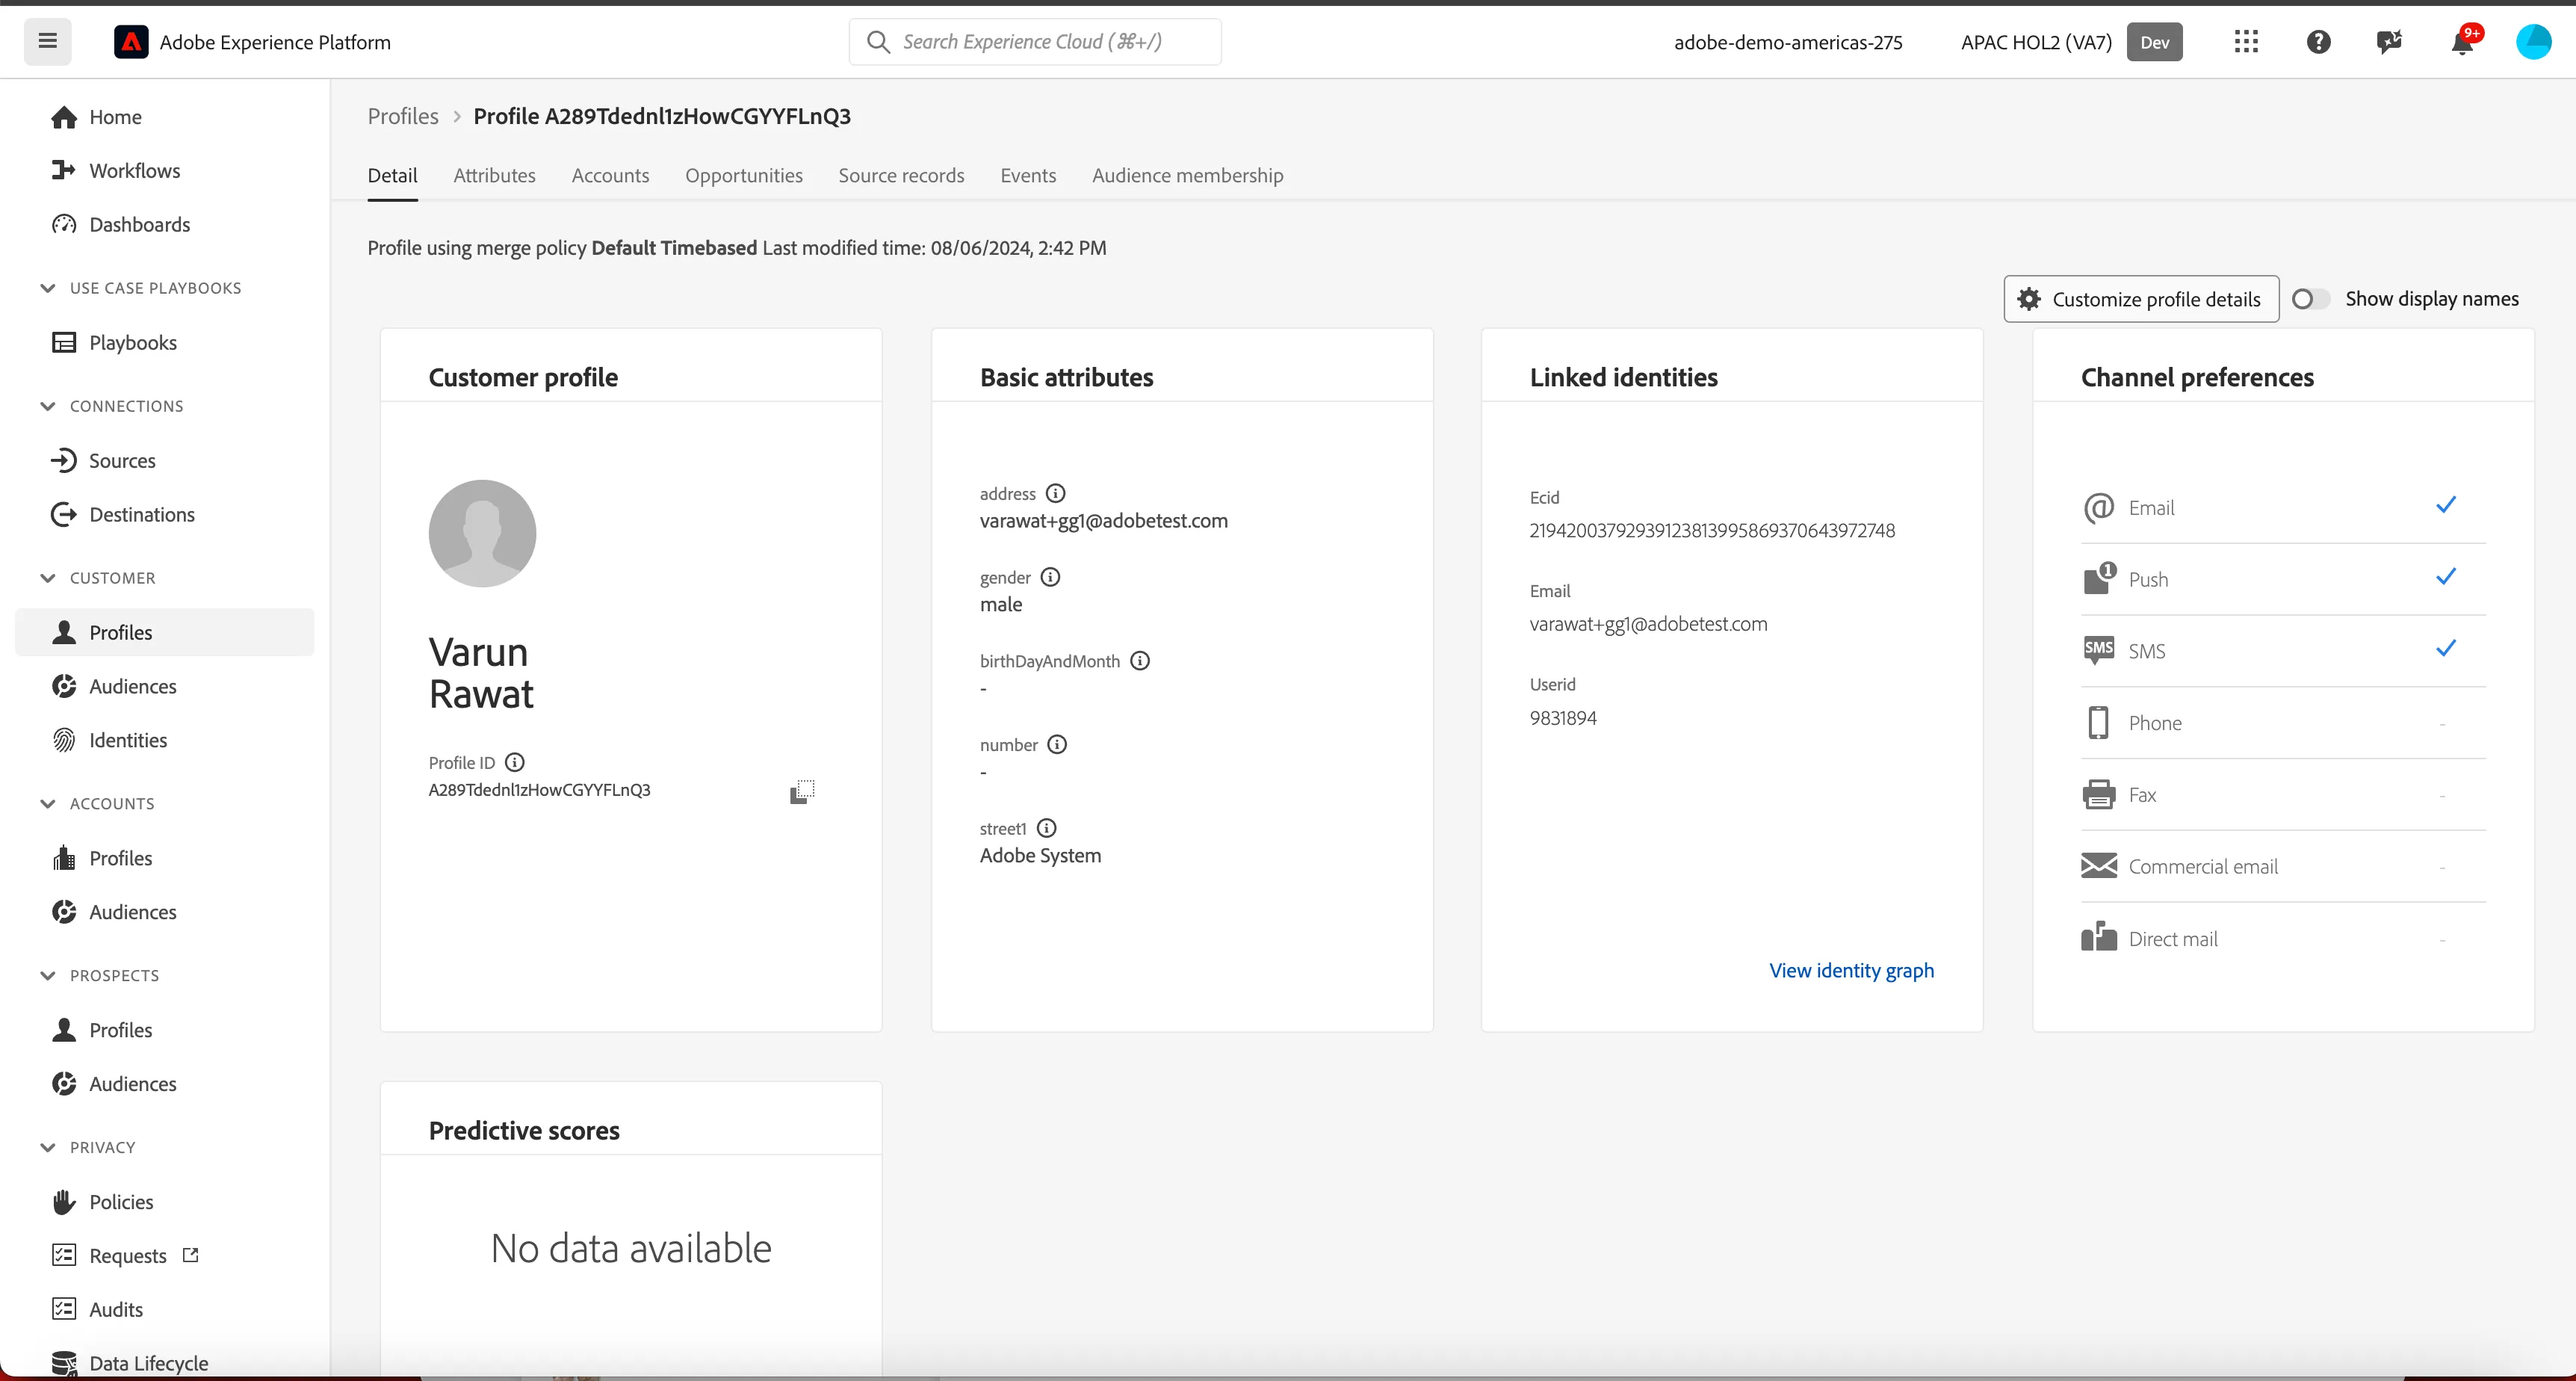Viewport: 2576px width, 1381px height.
Task: Copy the Profile ID to clipboard
Action: coord(802,791)
